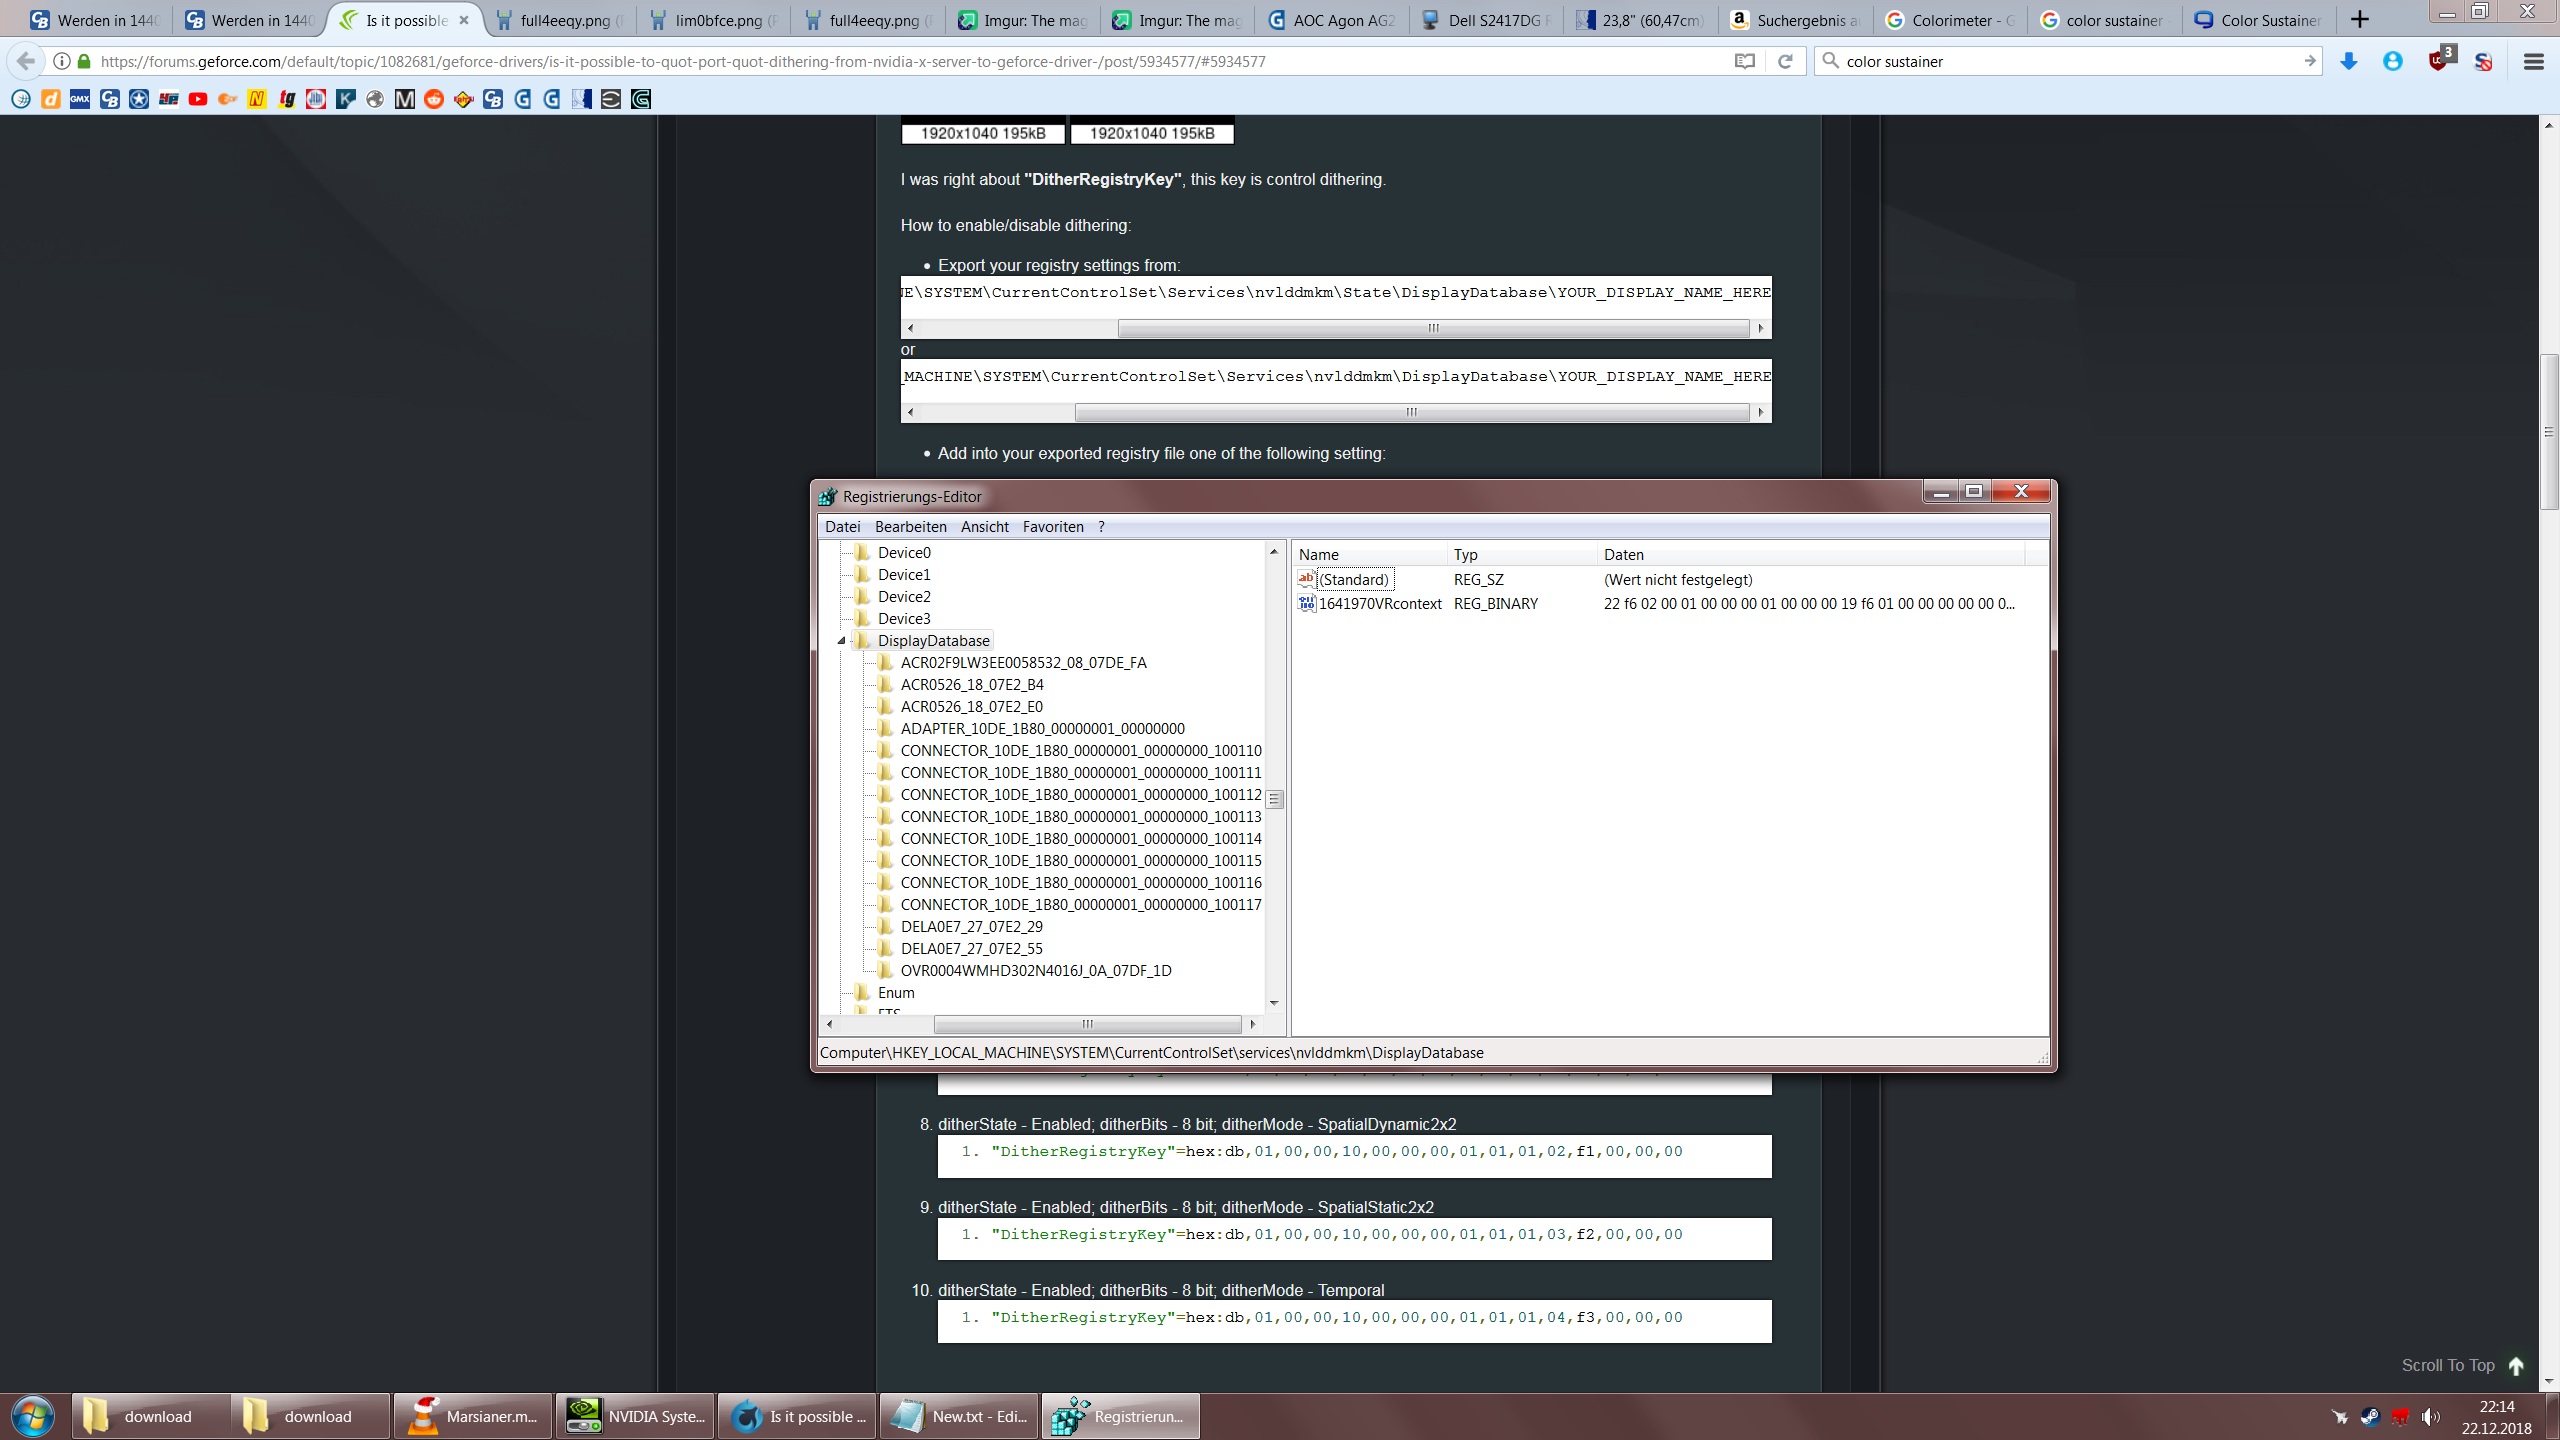
Task: Click the web search box
Action: pyautogui.click(x=2069, y=61)
